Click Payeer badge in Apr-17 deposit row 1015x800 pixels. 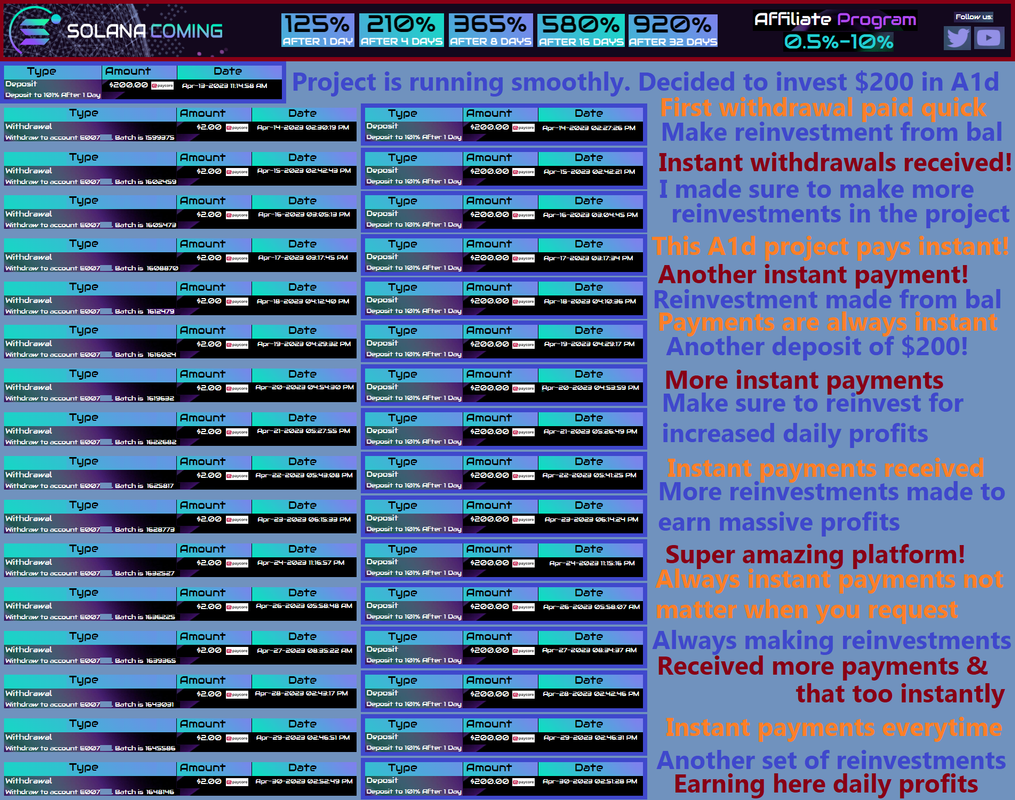(x=524, y=258)
